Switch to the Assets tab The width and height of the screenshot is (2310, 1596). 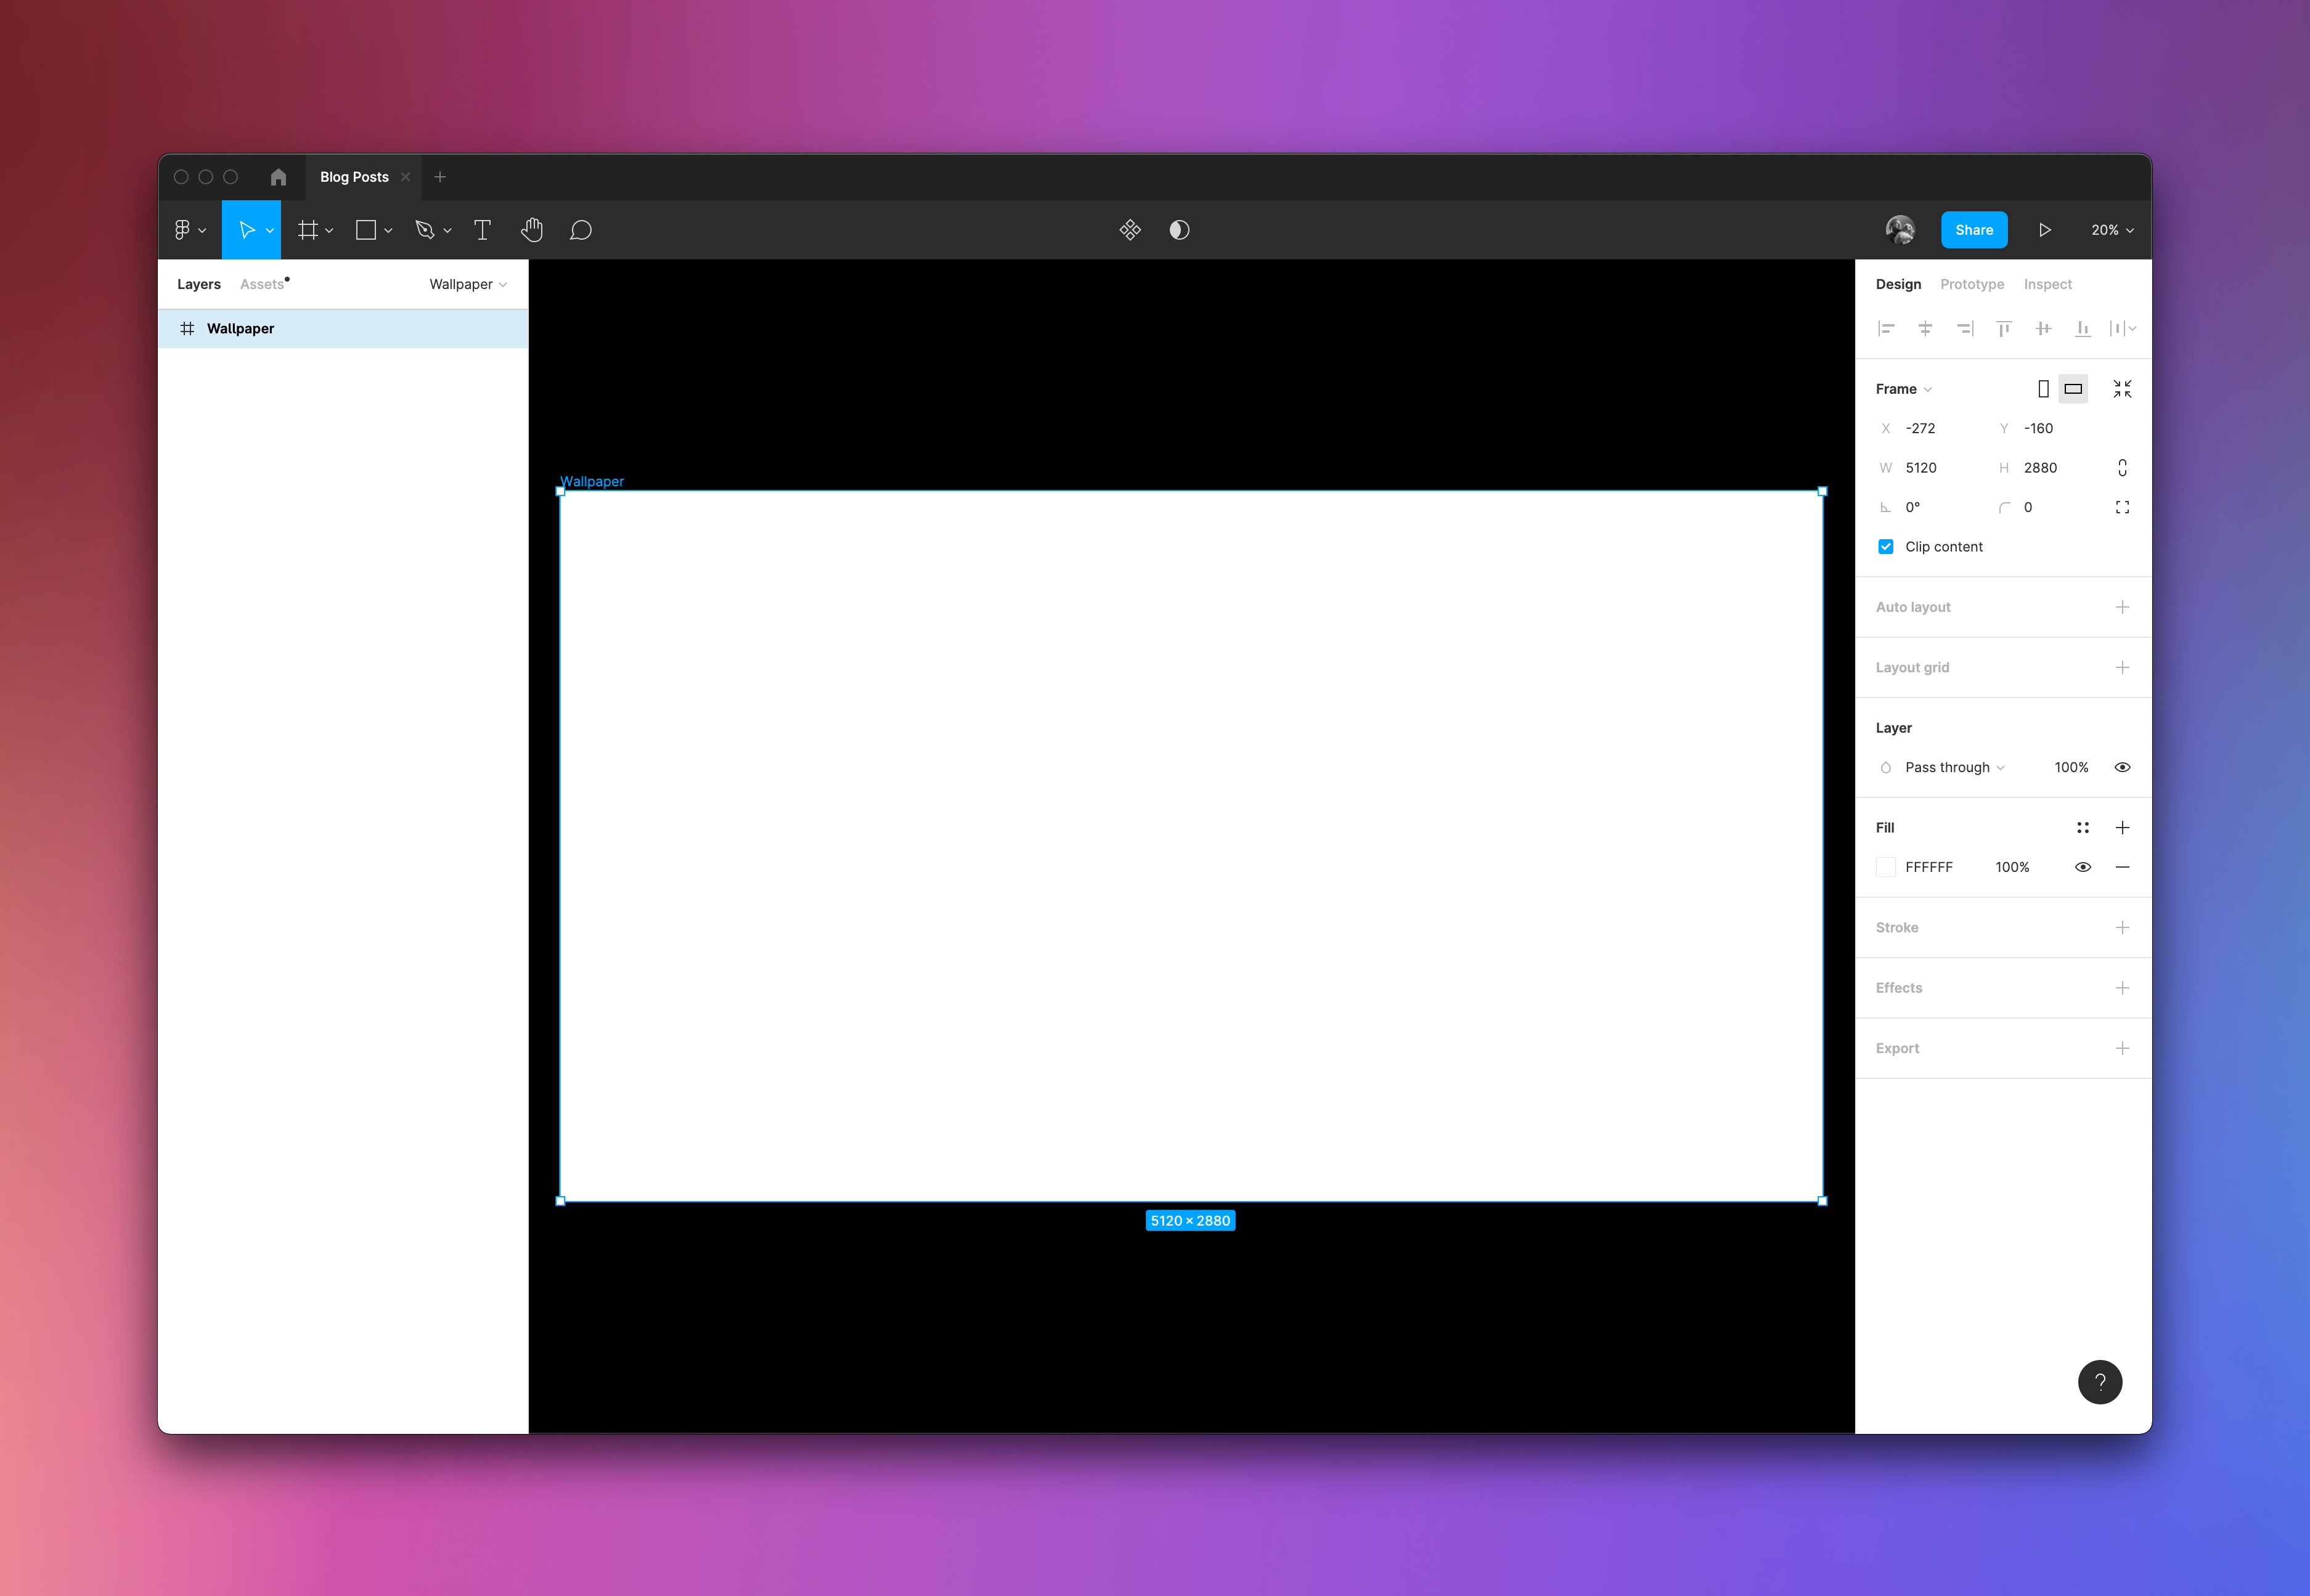[262, 284]
